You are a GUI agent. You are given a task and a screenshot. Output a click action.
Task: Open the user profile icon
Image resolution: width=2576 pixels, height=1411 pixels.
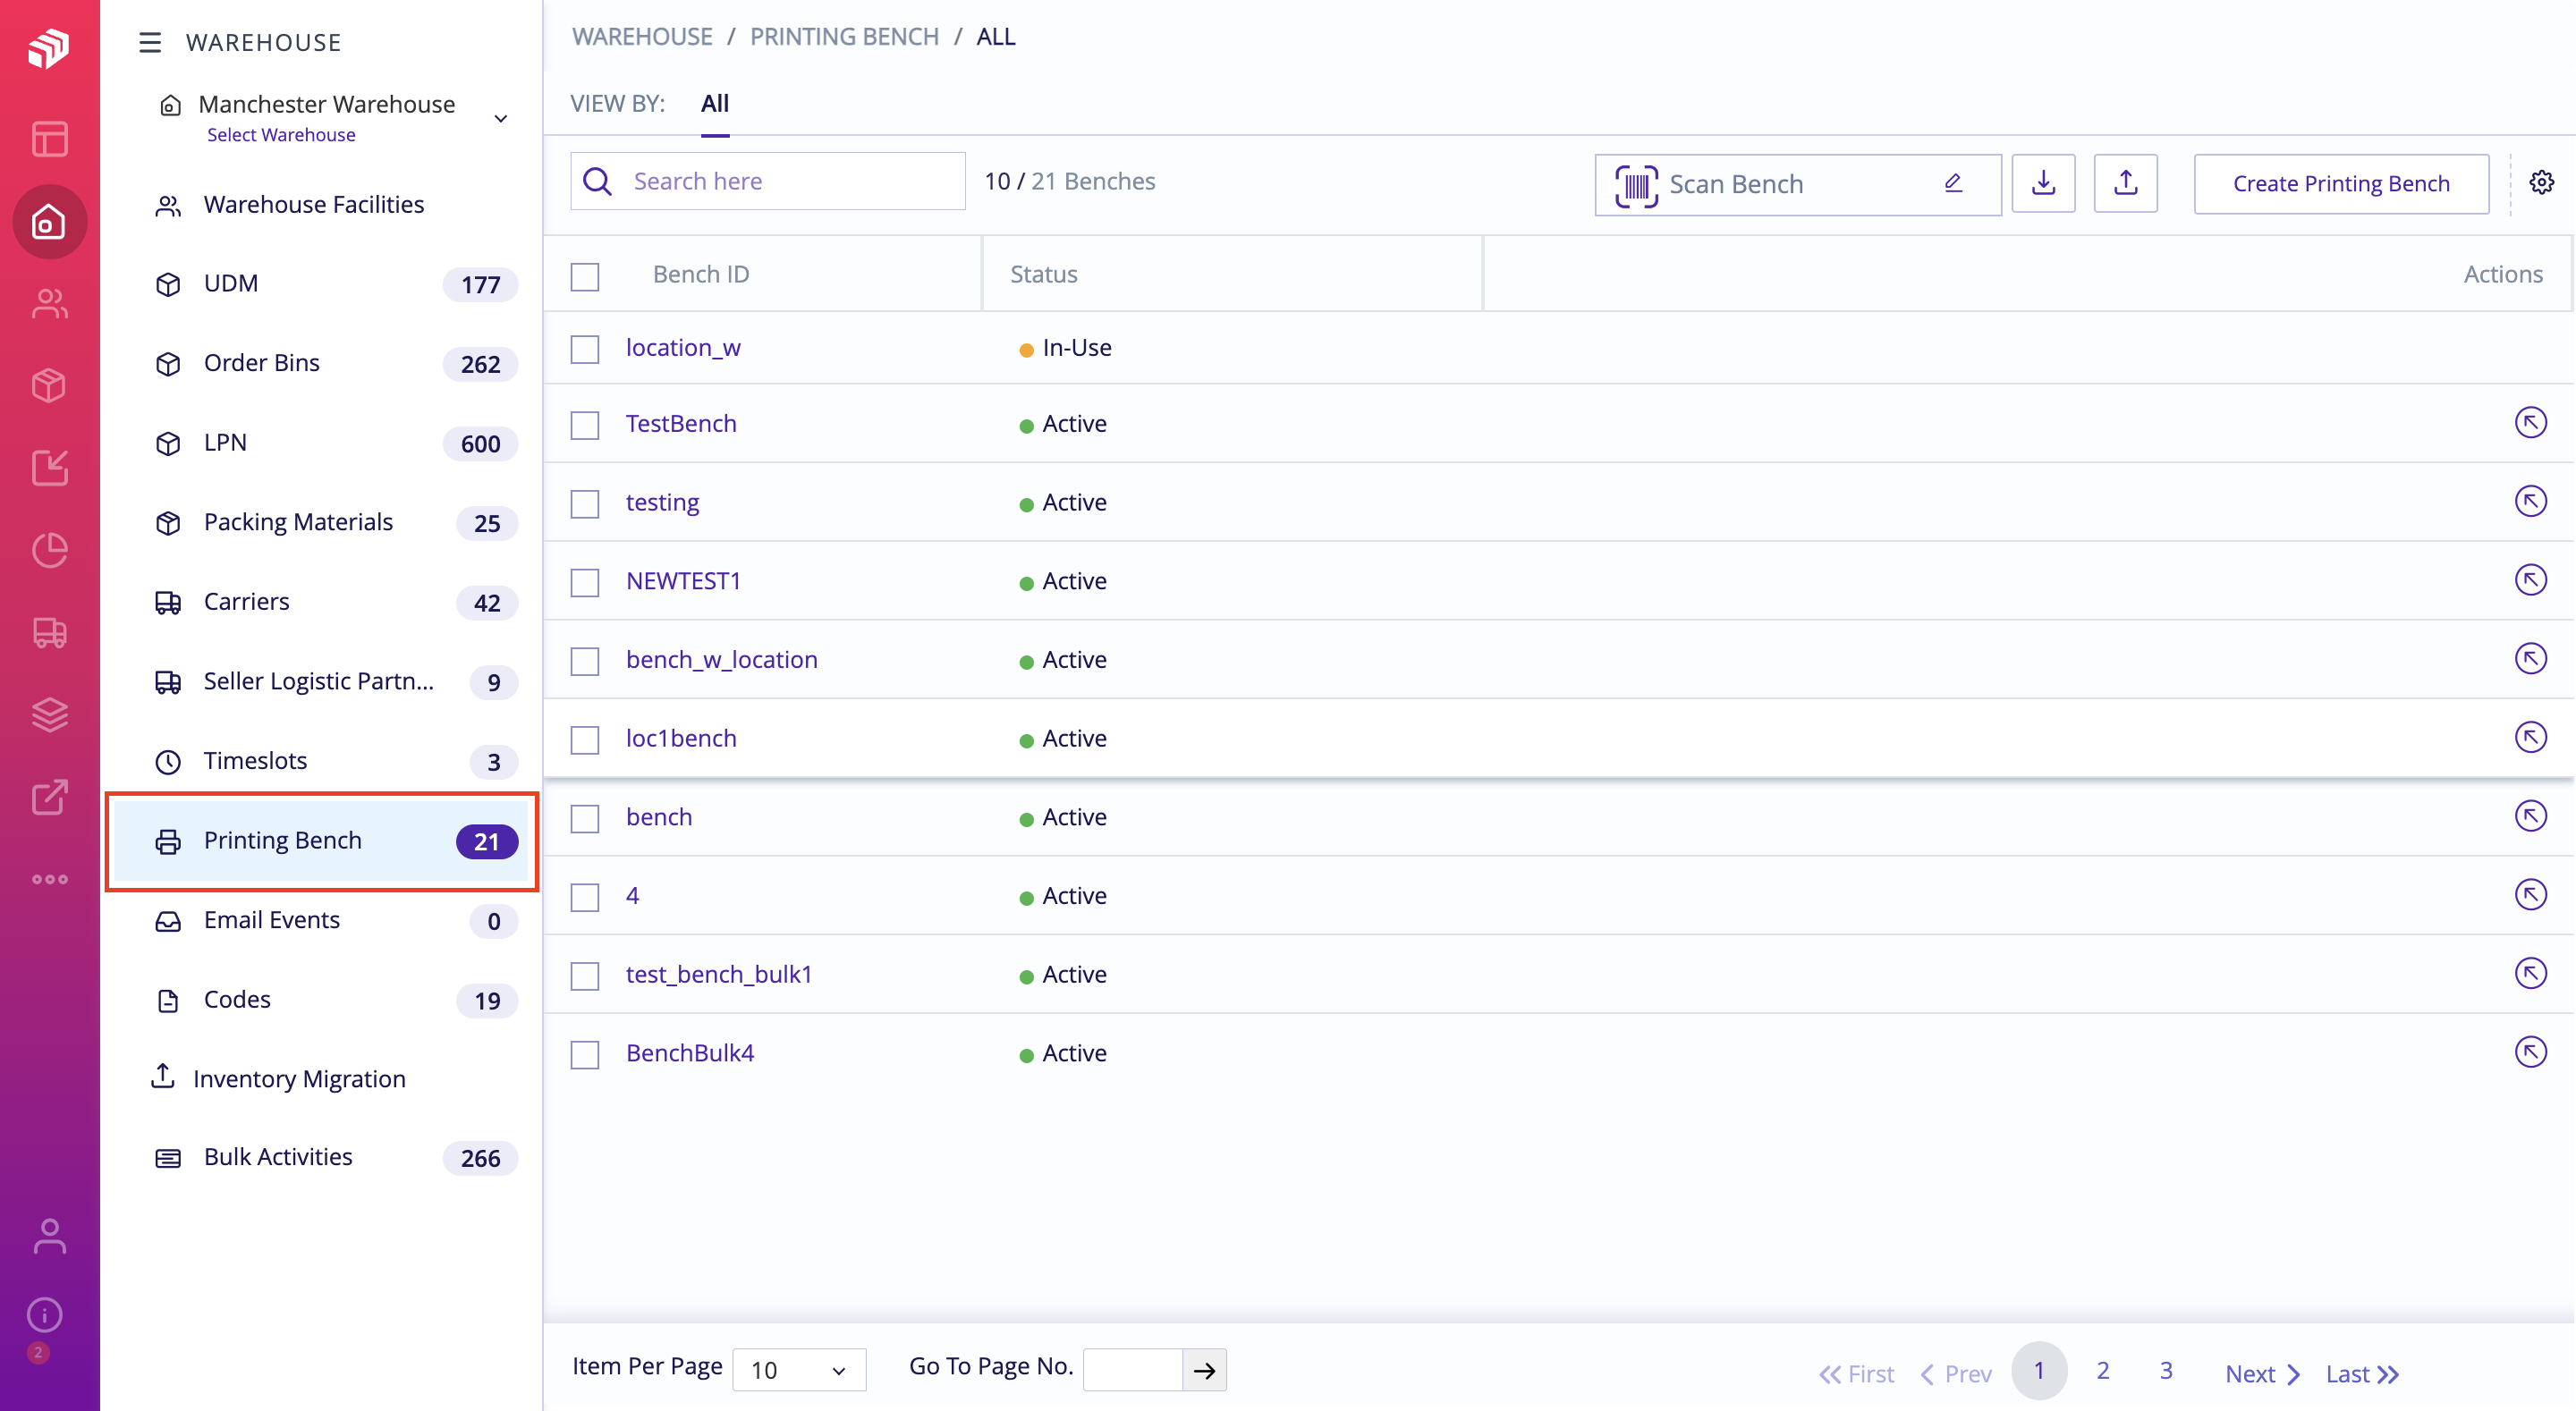(49, 1236)
